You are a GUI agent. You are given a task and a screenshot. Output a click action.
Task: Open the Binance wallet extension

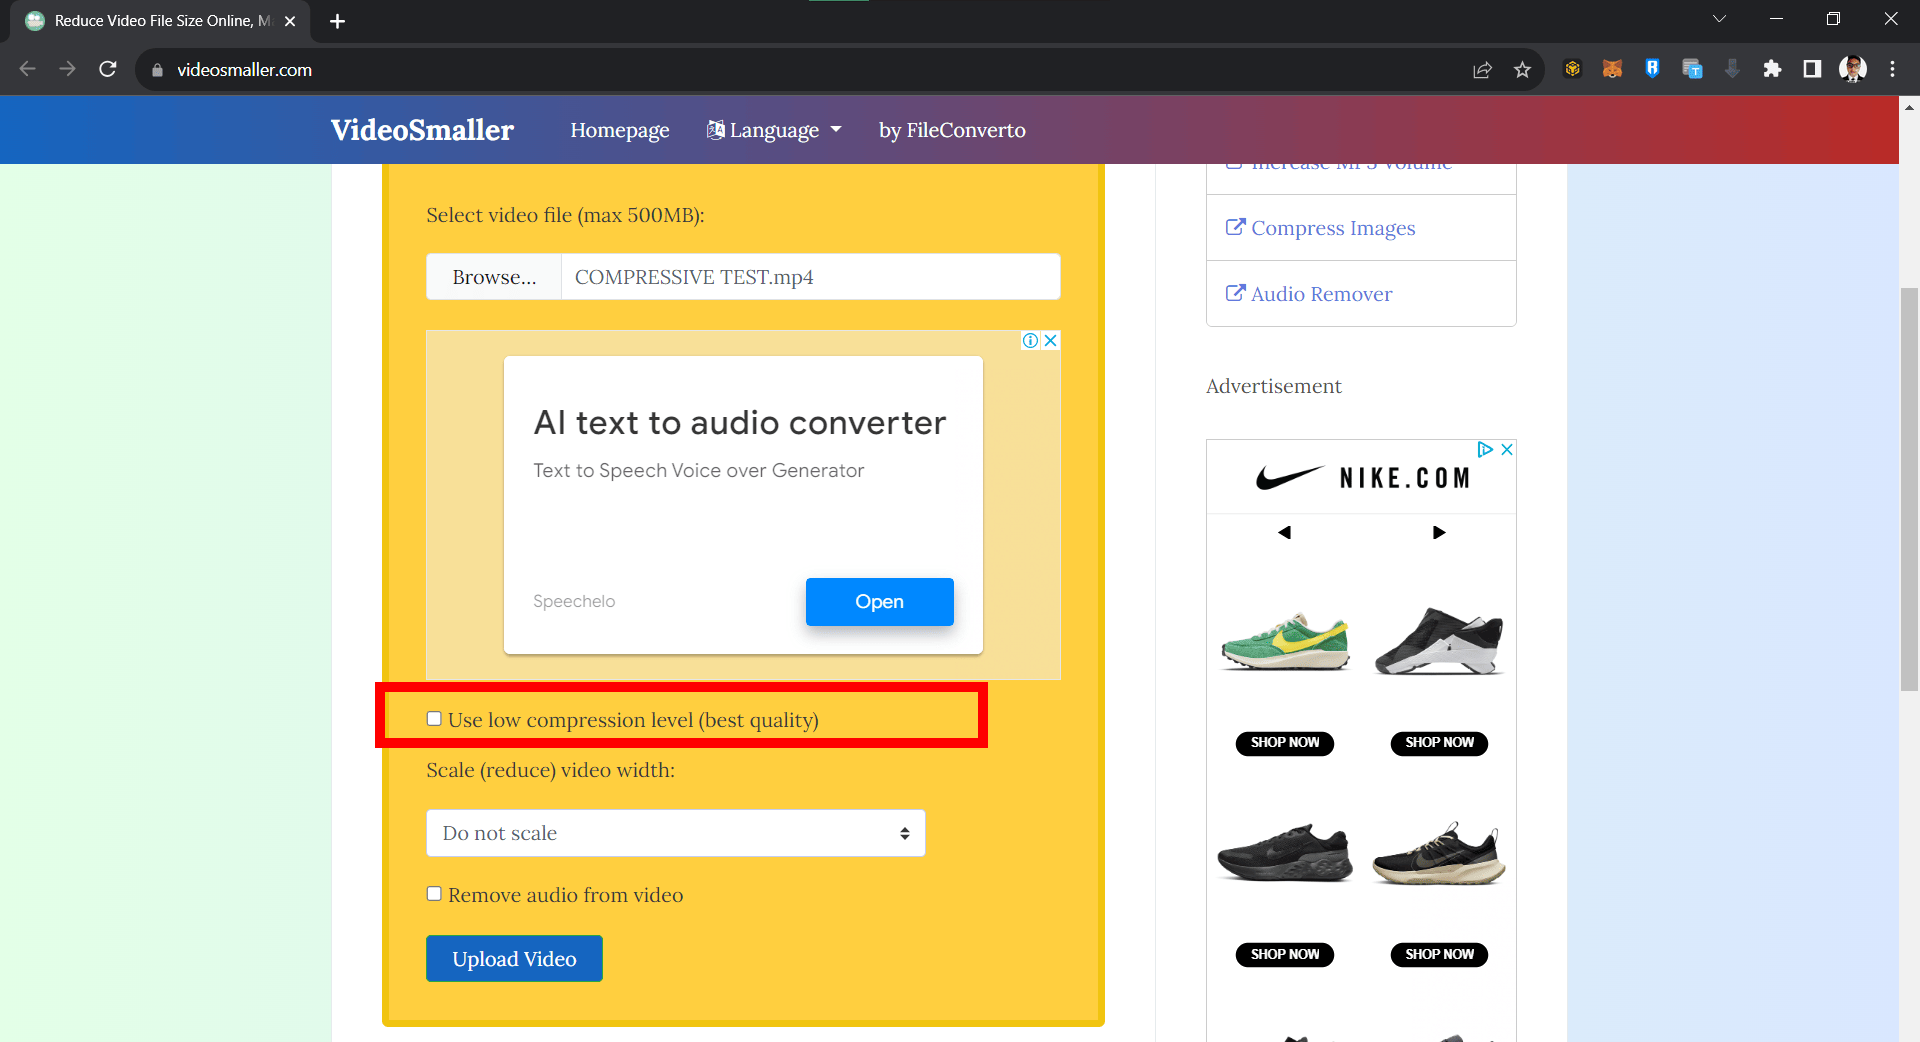pyautogui.click(x=1572, y=68)
